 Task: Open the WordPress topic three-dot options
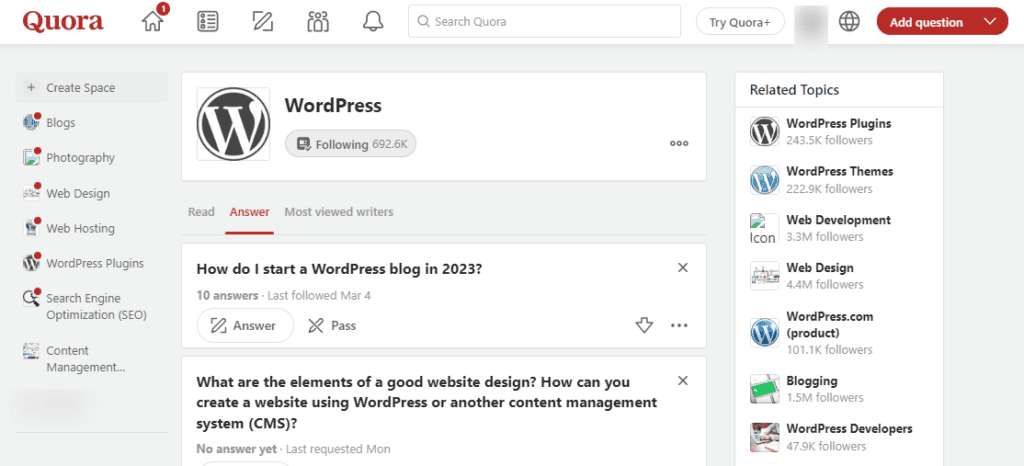[x=679, y=144]
